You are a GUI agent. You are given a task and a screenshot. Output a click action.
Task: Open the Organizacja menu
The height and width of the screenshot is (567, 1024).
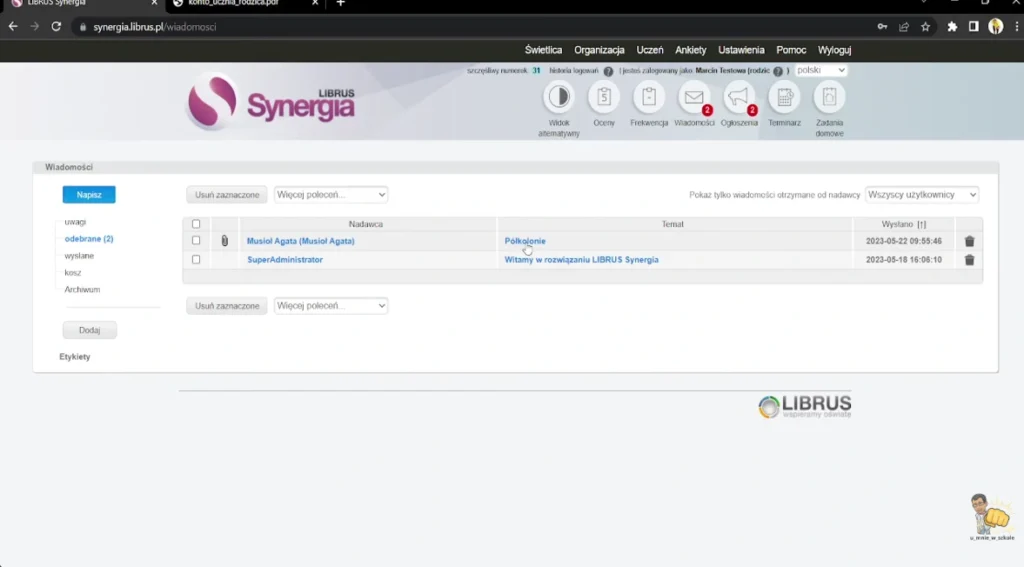(x=599, y=50)
